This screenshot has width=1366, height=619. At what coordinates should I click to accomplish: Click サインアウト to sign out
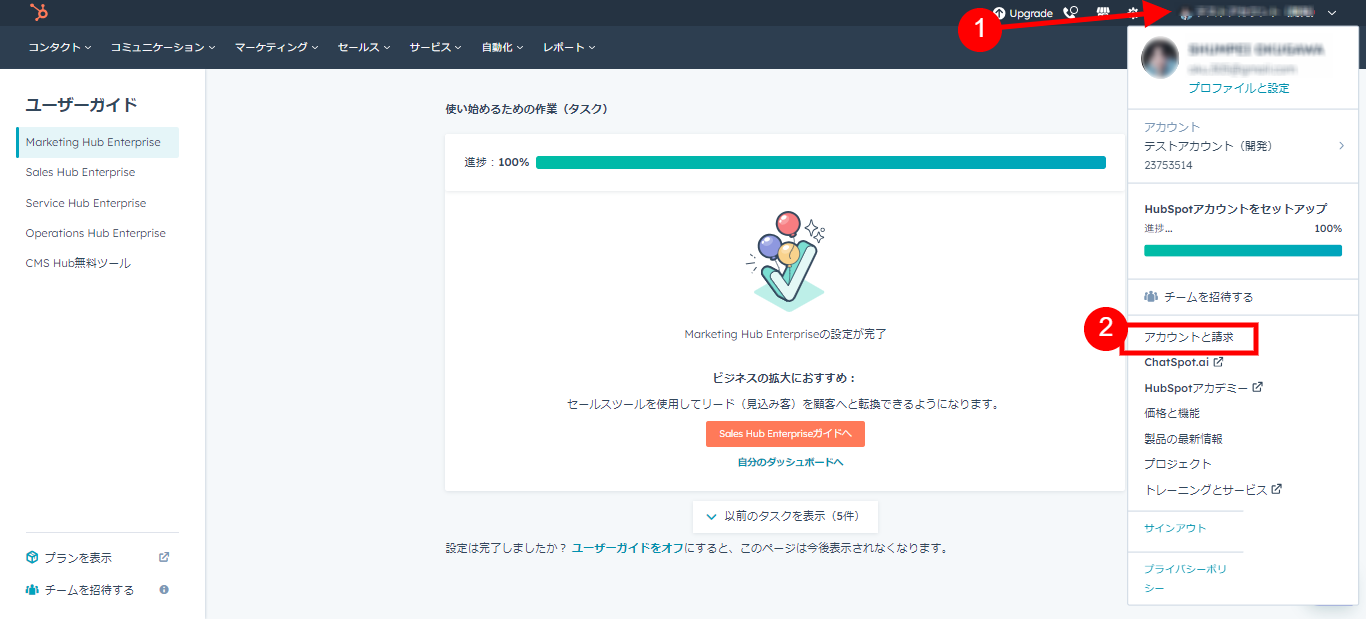coord(1175,527)
